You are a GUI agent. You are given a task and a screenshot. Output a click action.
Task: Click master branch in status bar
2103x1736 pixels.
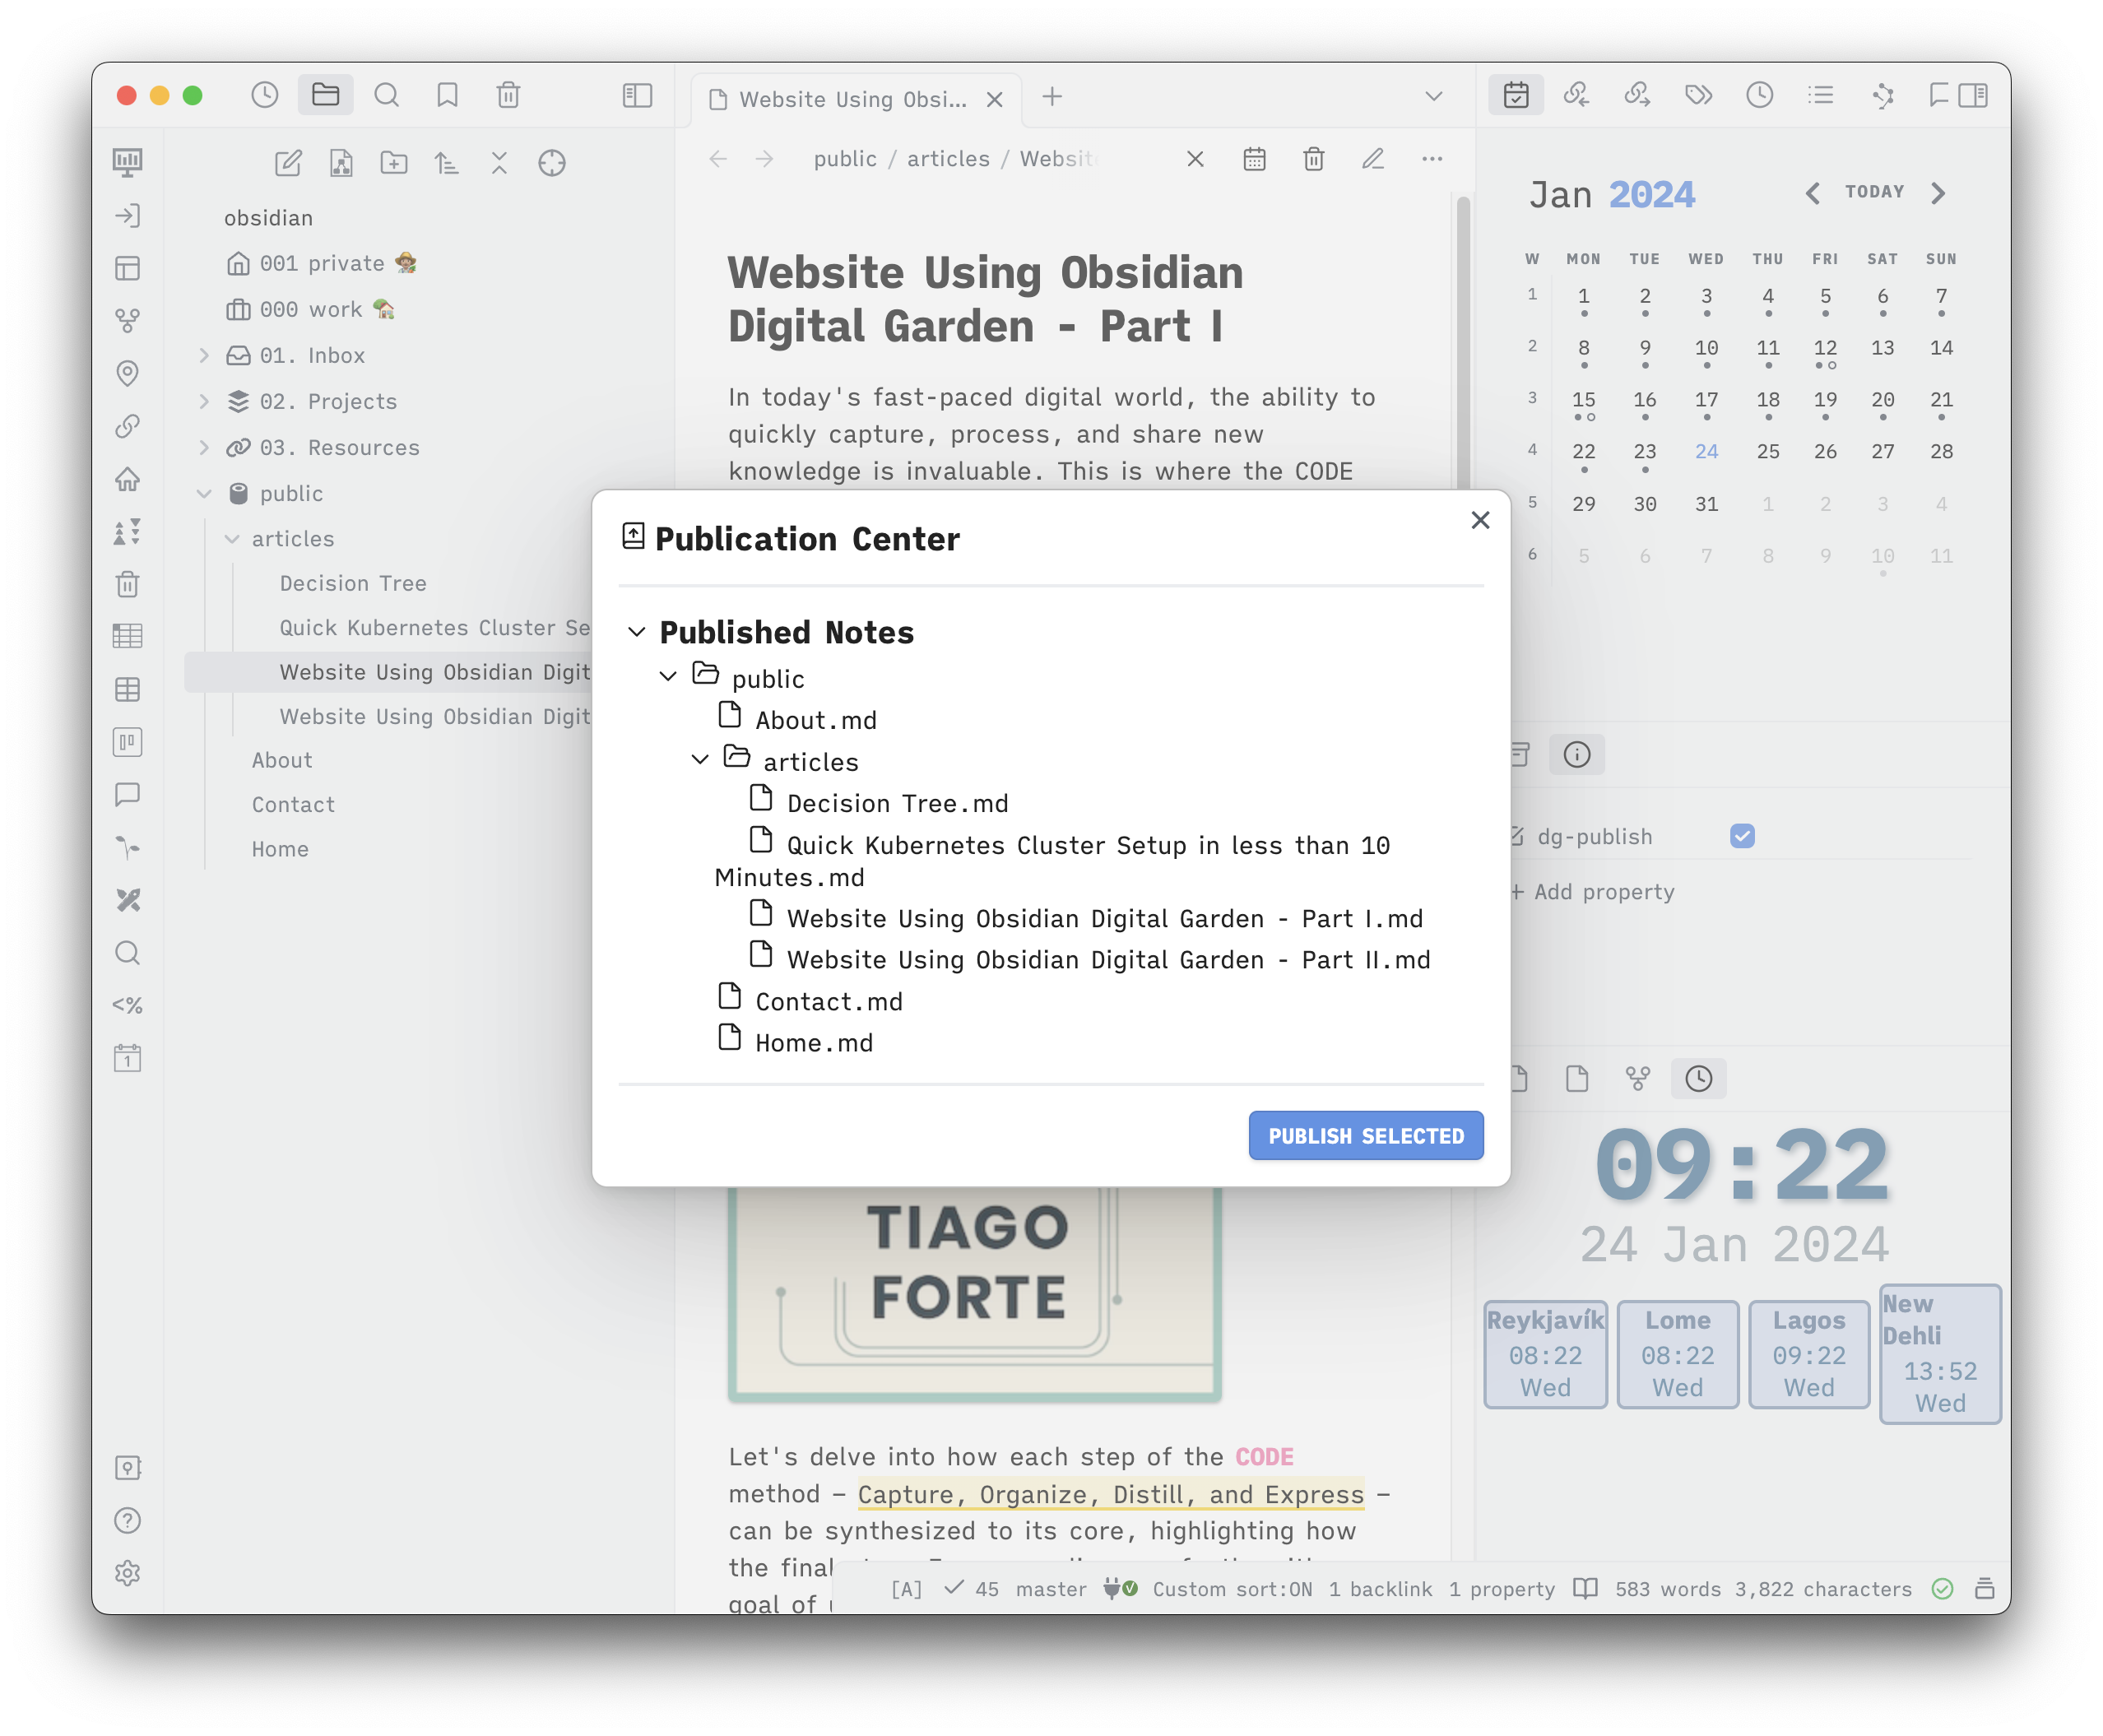pyautogui.click(x=1050, y=1589)
